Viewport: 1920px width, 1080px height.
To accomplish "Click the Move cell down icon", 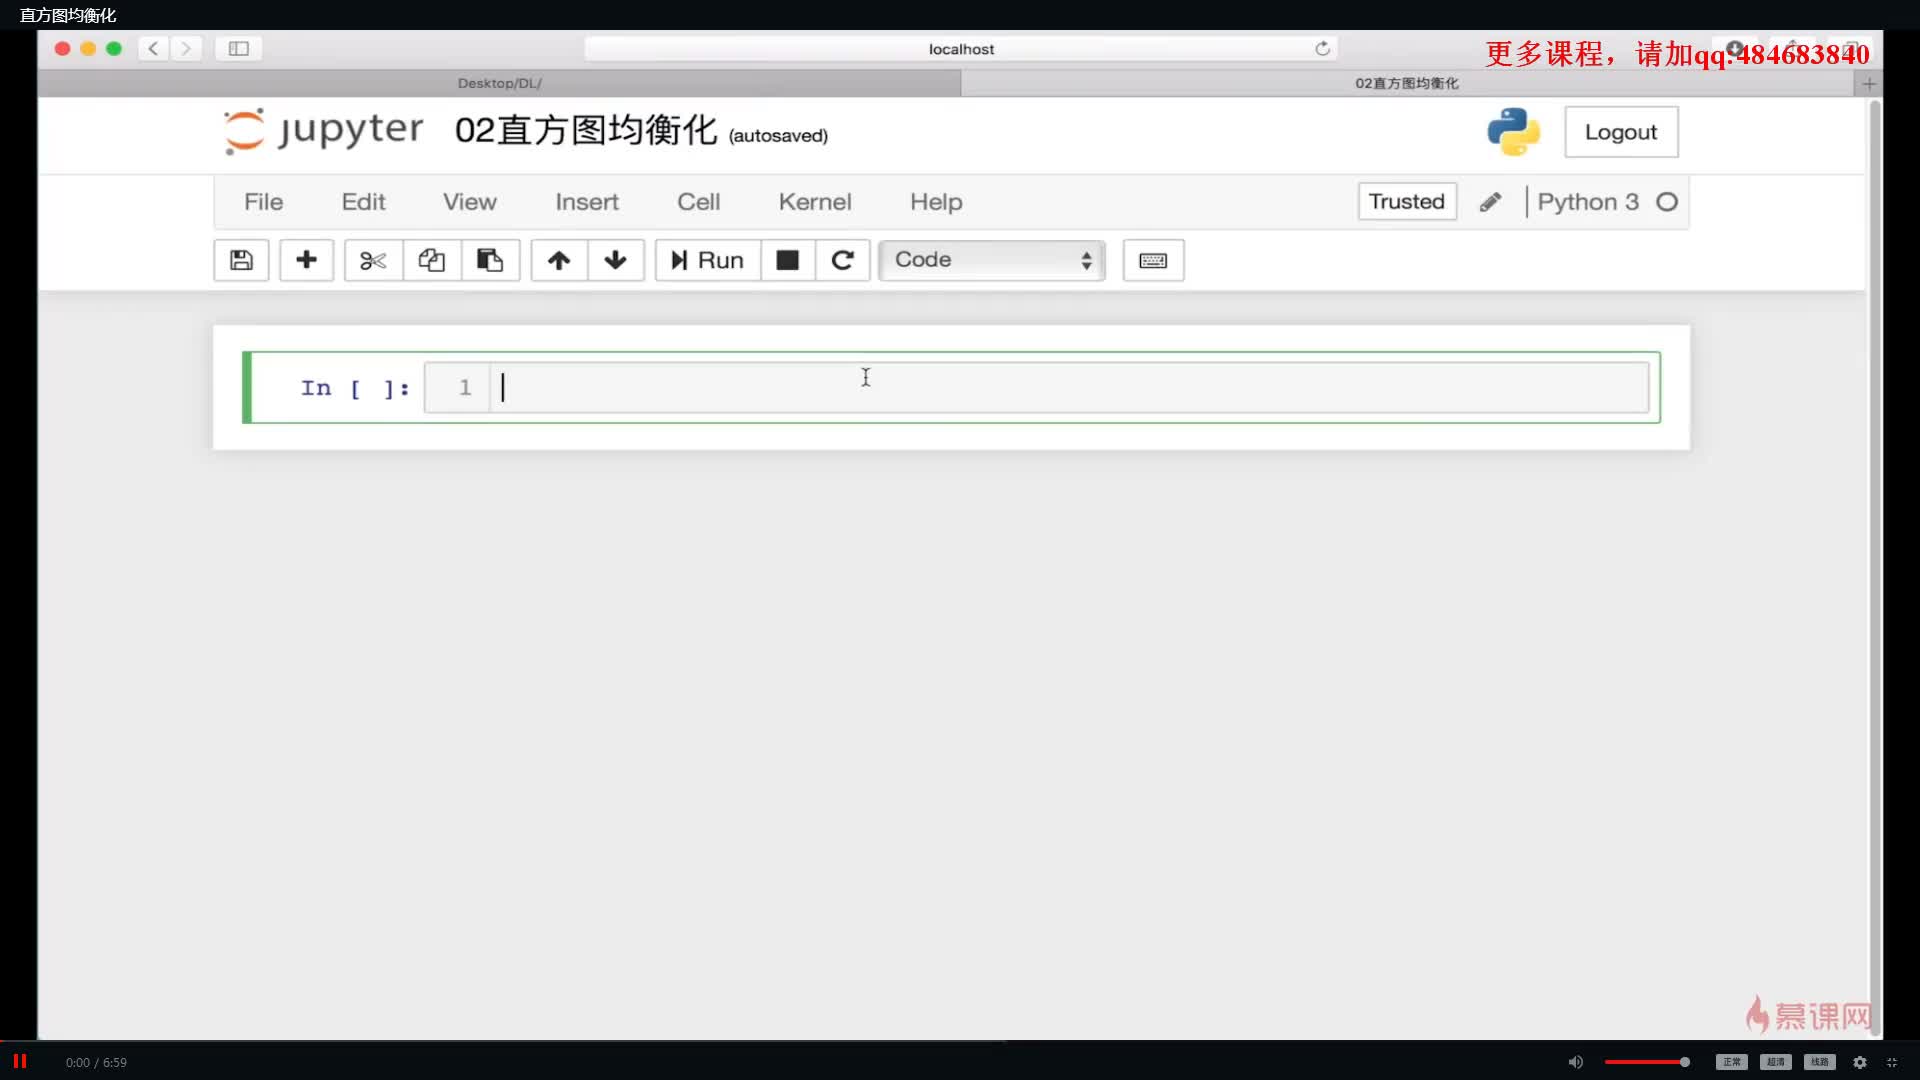I will (615, 260).
